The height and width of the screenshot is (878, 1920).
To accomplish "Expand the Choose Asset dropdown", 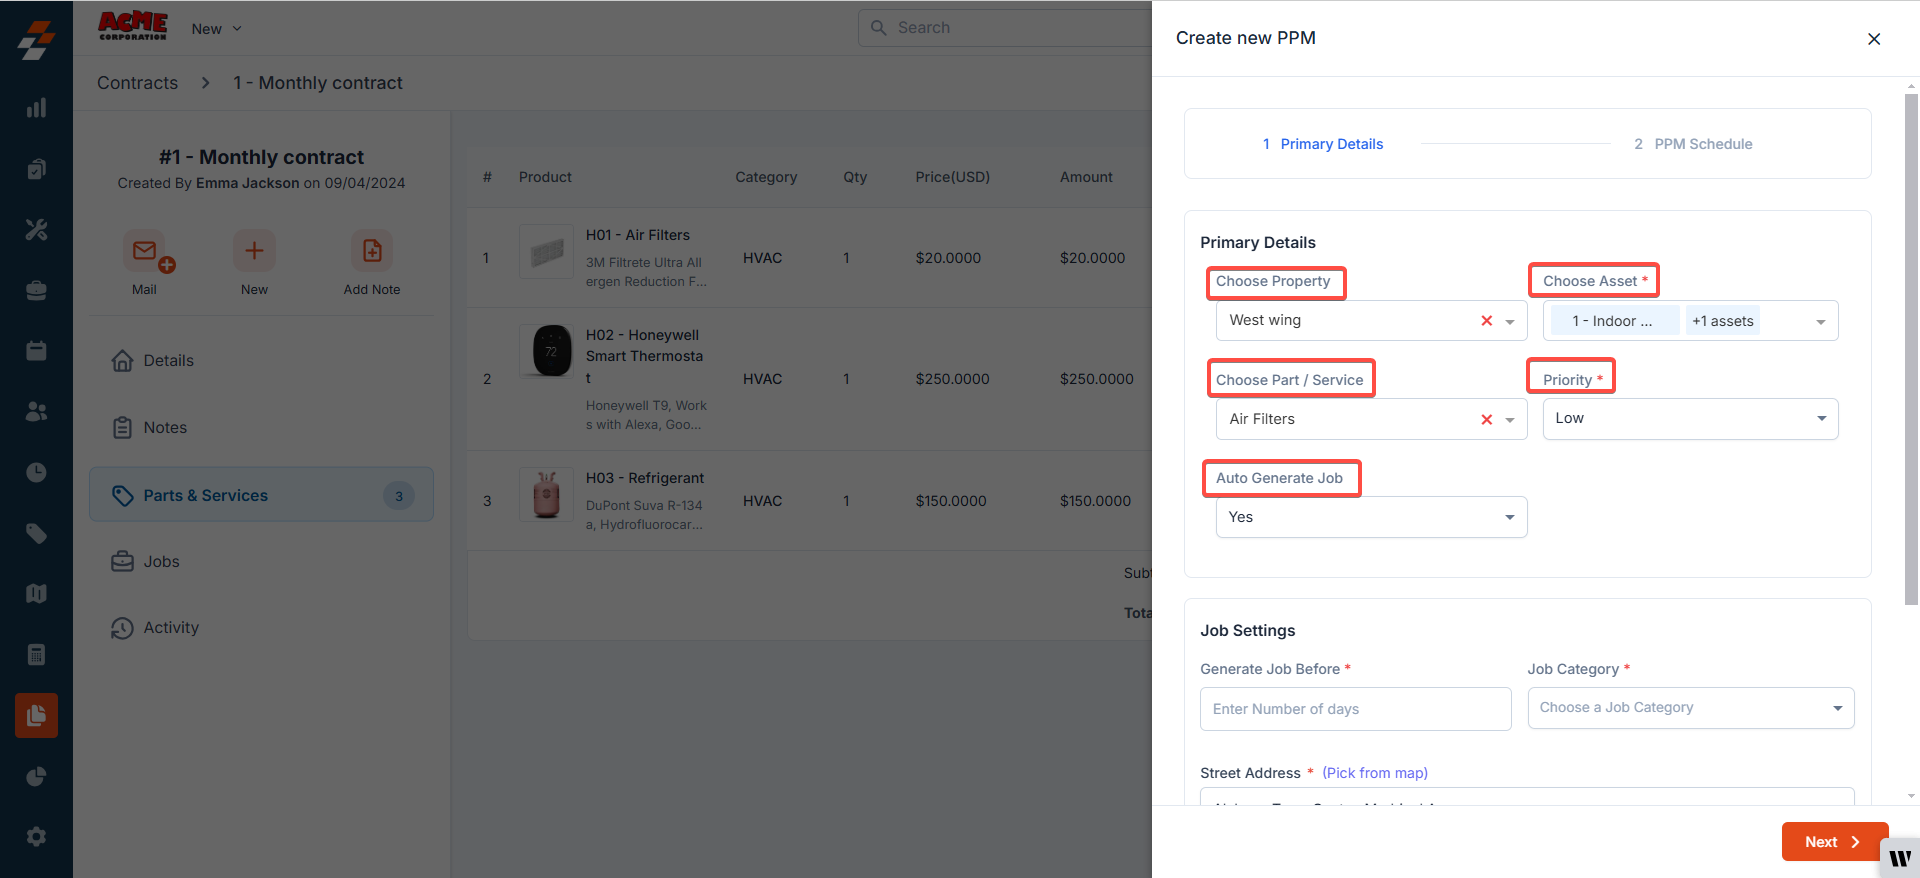I will coord(1820,321).
